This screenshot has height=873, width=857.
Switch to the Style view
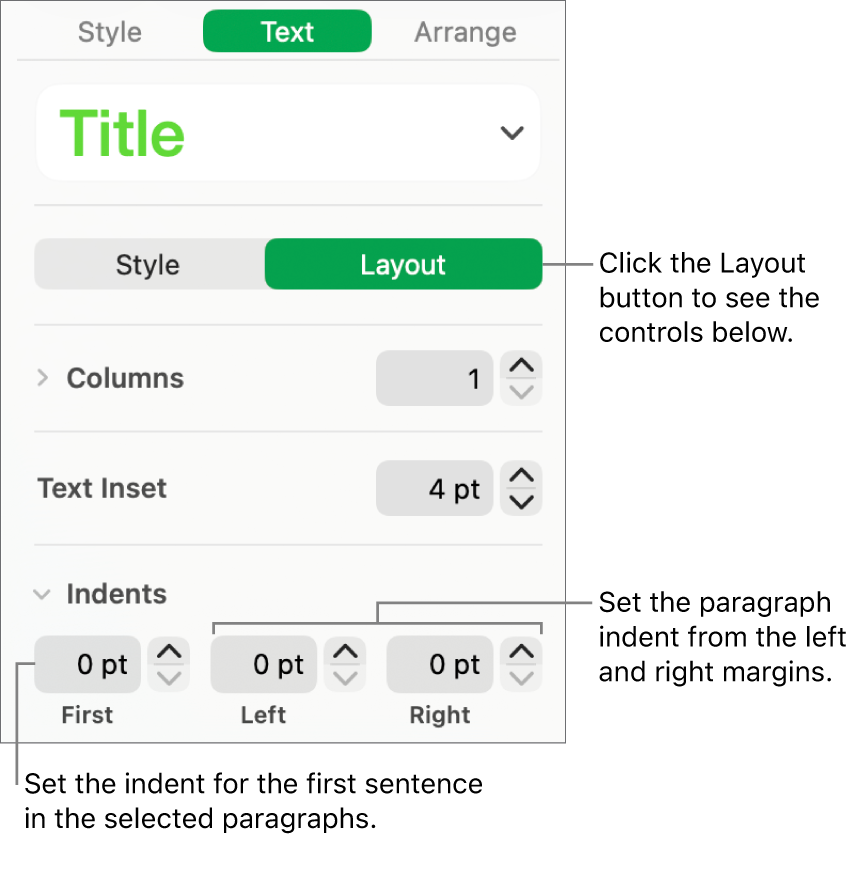pos(148,264)
